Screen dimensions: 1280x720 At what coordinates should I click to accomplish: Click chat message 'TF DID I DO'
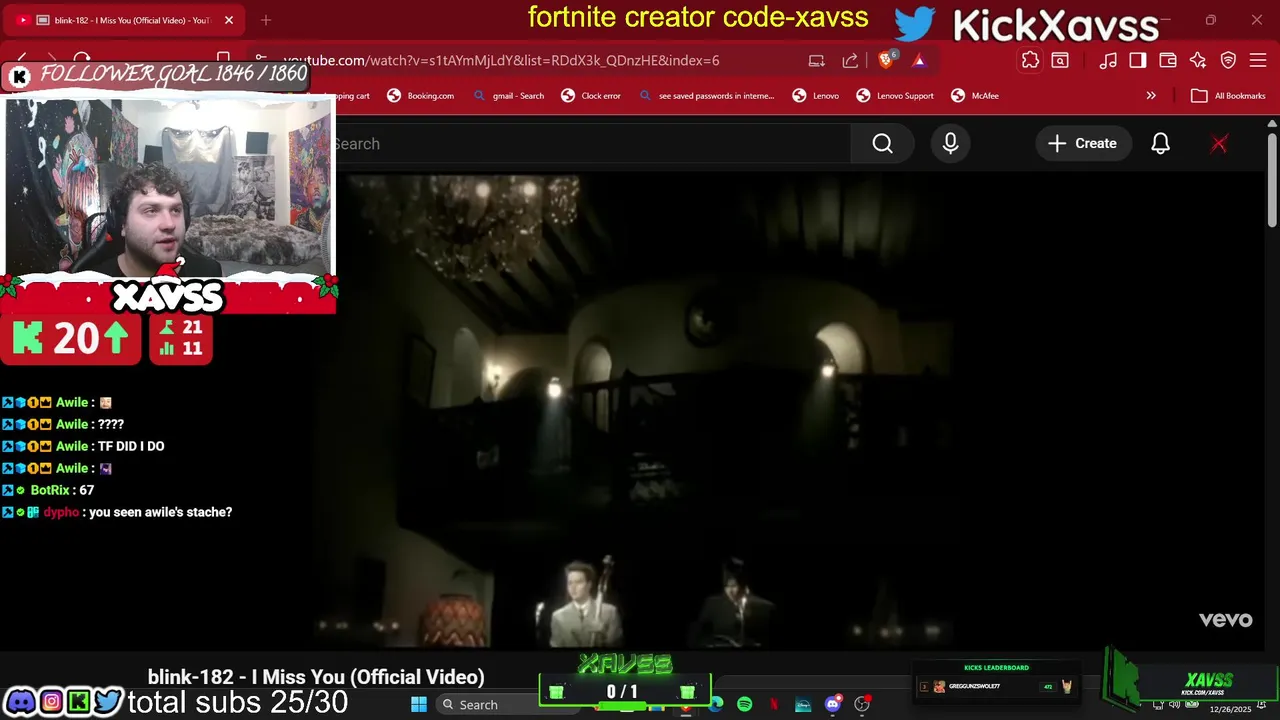[131, 446]
